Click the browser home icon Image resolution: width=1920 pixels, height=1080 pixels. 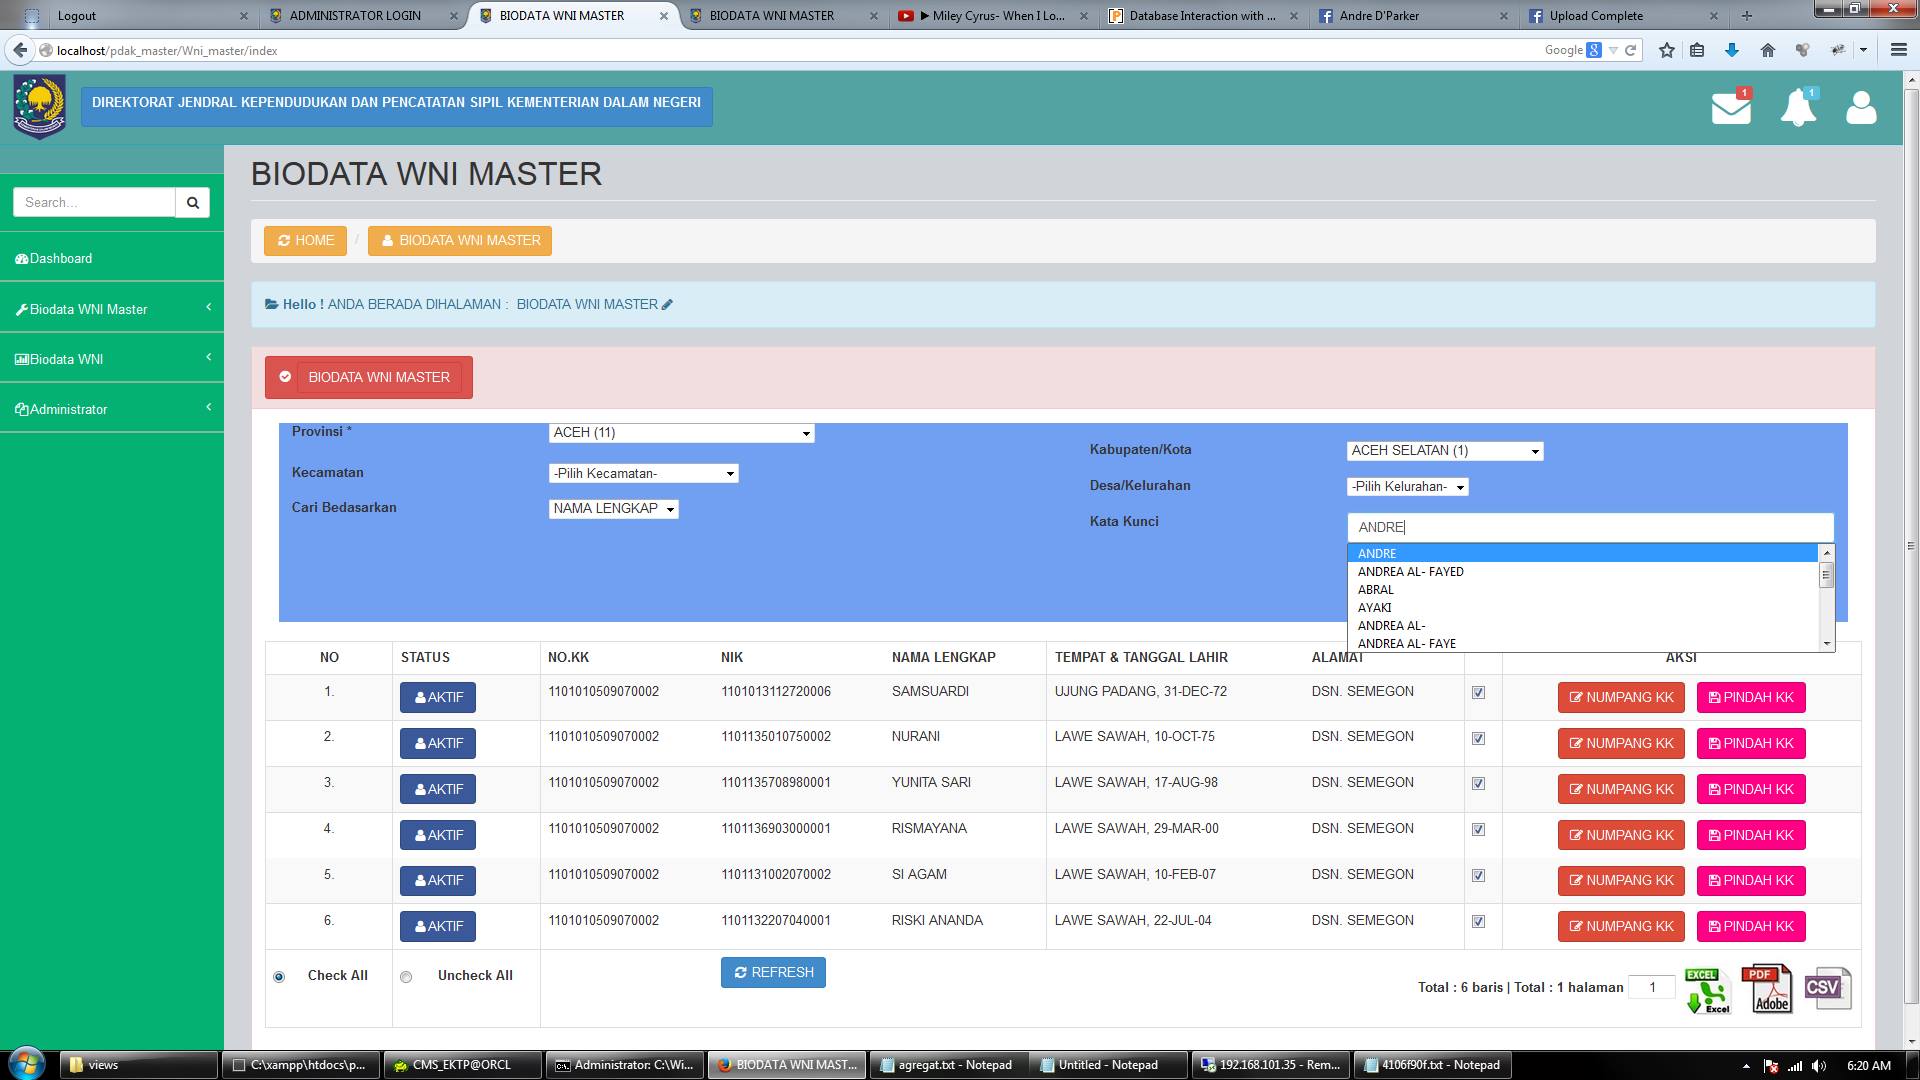pos(1768,50)
